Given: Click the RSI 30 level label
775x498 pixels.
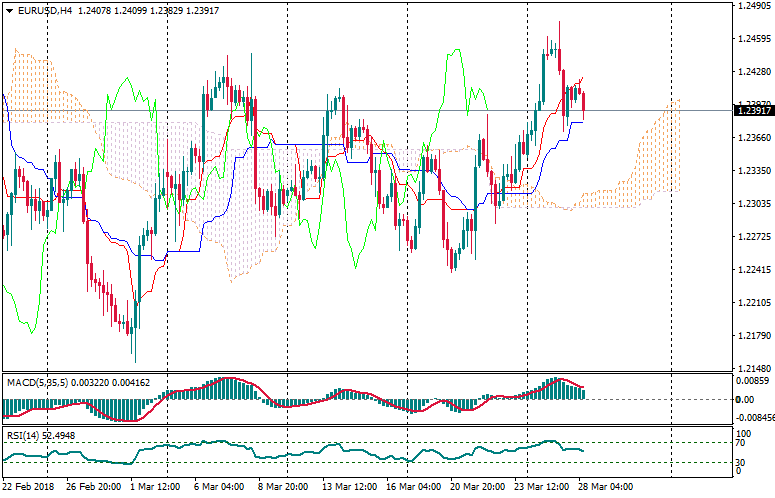Looking at the screenshot, I should click(x=741, y=462).
